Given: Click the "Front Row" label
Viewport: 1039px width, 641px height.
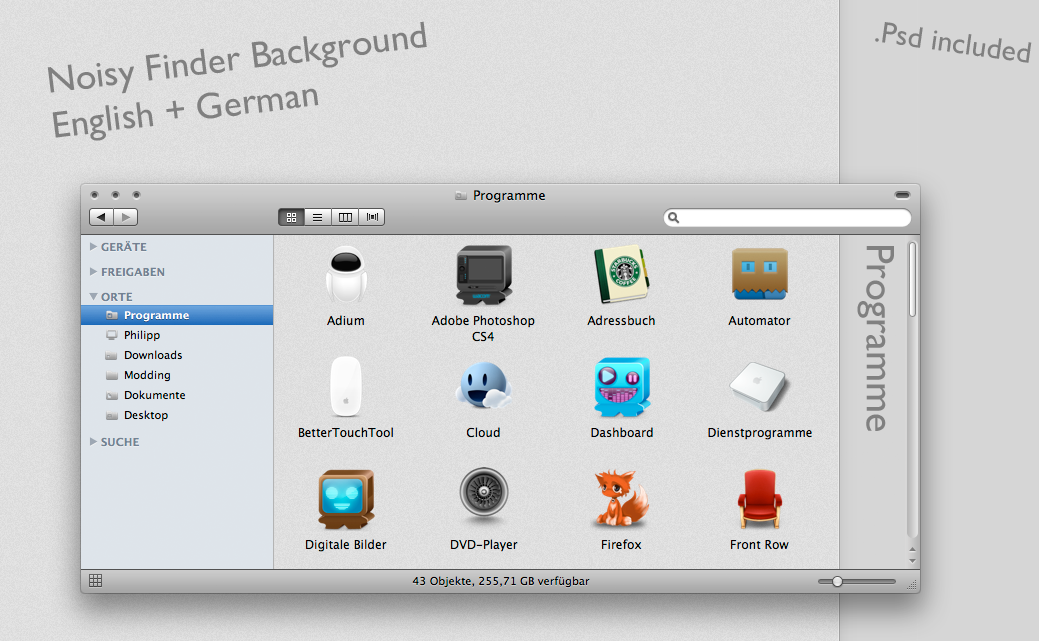Looking at the screenshot, I should (x=759, y=544).
